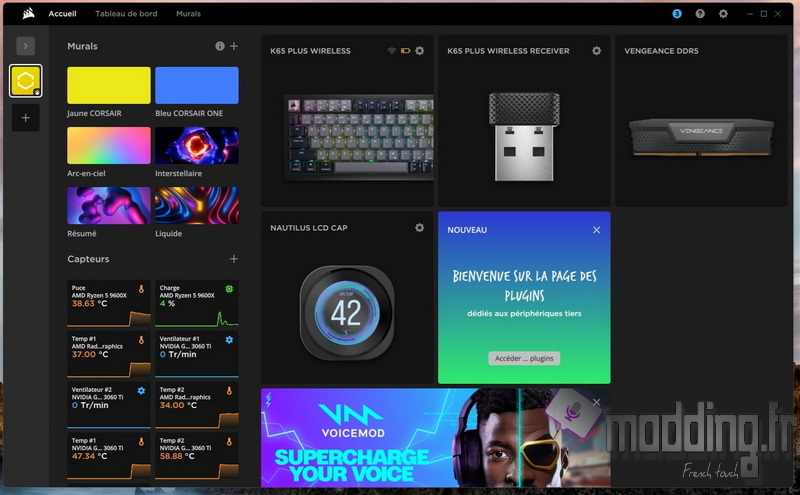
Task: Open the Murals tab in top bar
Action: pos(188,14)
